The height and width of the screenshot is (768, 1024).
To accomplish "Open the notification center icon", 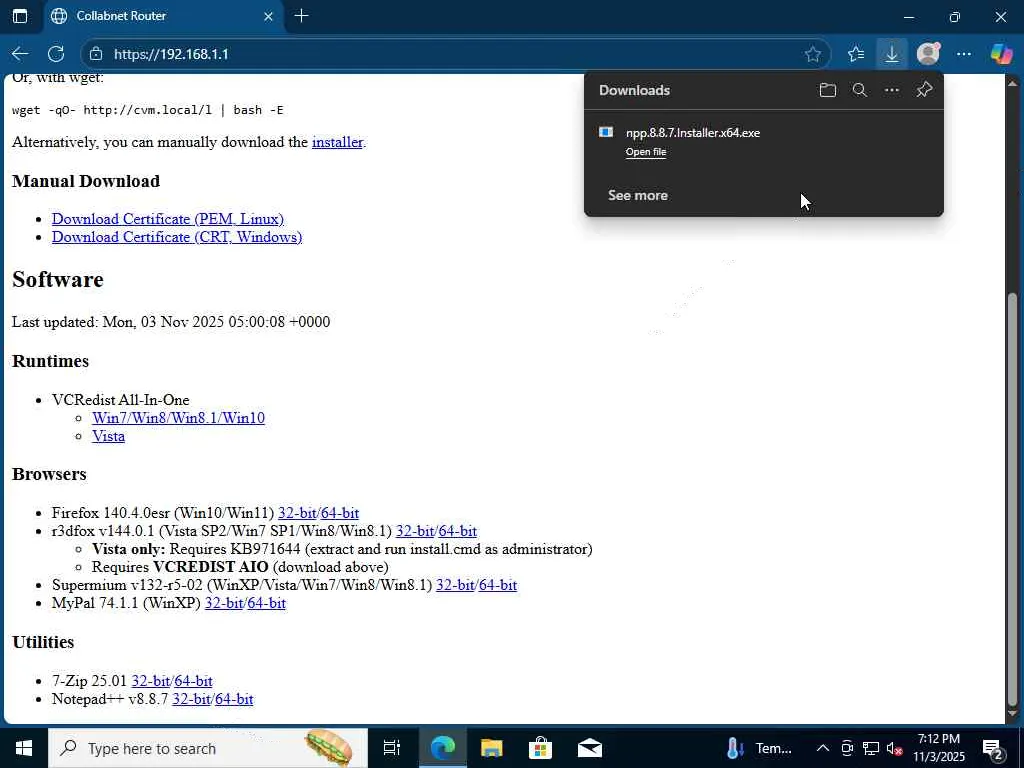I will 993,748.
